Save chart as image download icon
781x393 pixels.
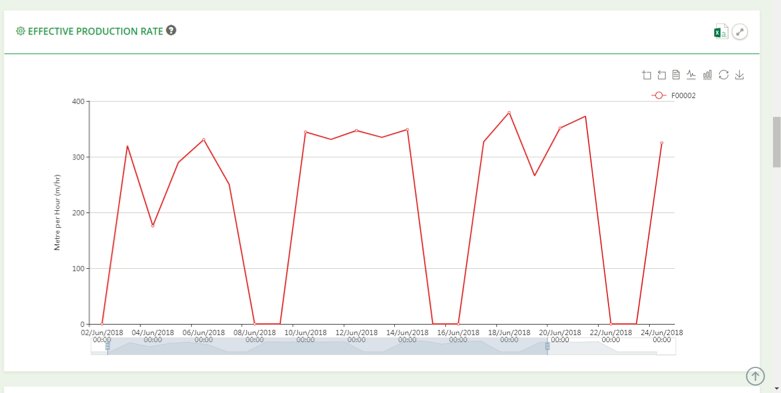pyautogui.click(x=740, y=75)
